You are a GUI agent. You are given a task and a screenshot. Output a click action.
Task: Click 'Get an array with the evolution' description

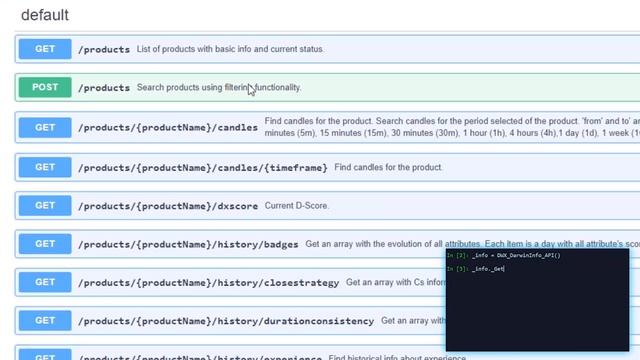point(473,244)
